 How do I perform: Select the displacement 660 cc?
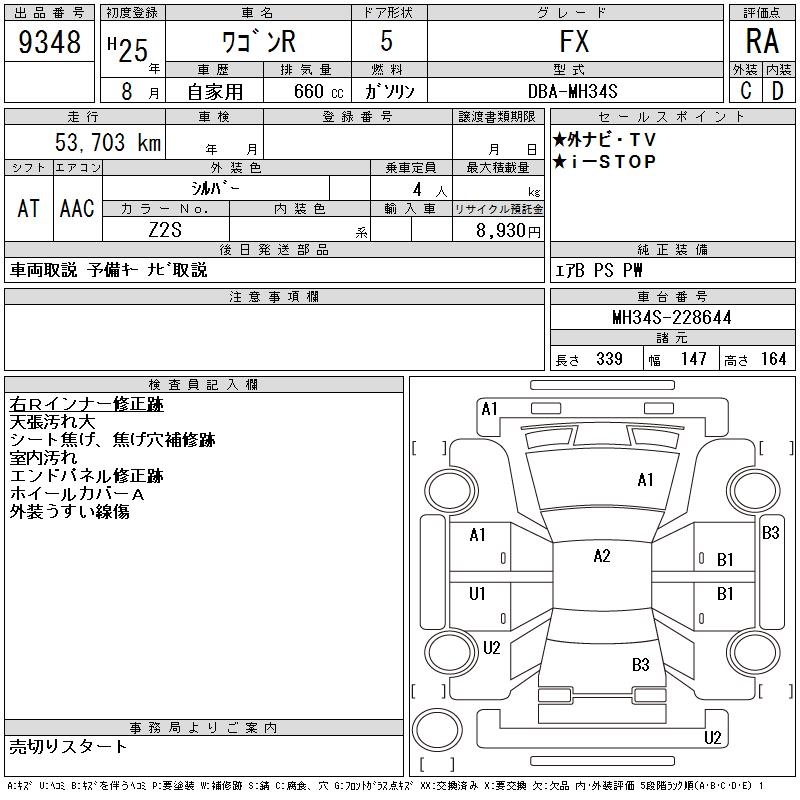point(319,92)
